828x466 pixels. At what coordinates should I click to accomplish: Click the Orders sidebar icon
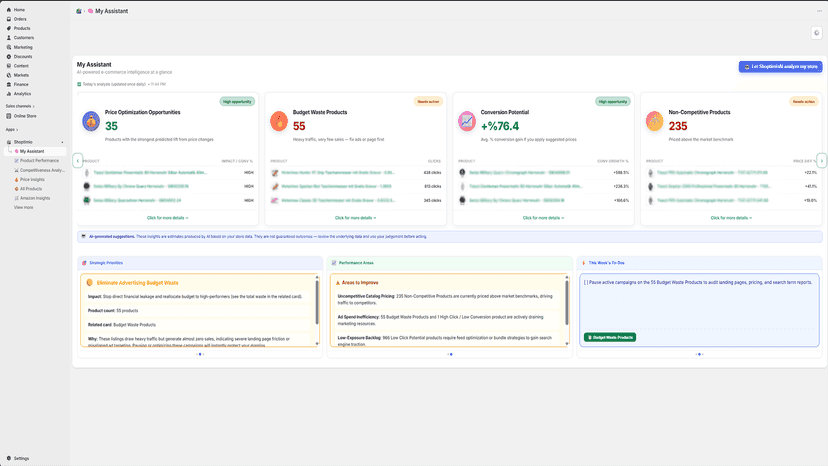8,19
